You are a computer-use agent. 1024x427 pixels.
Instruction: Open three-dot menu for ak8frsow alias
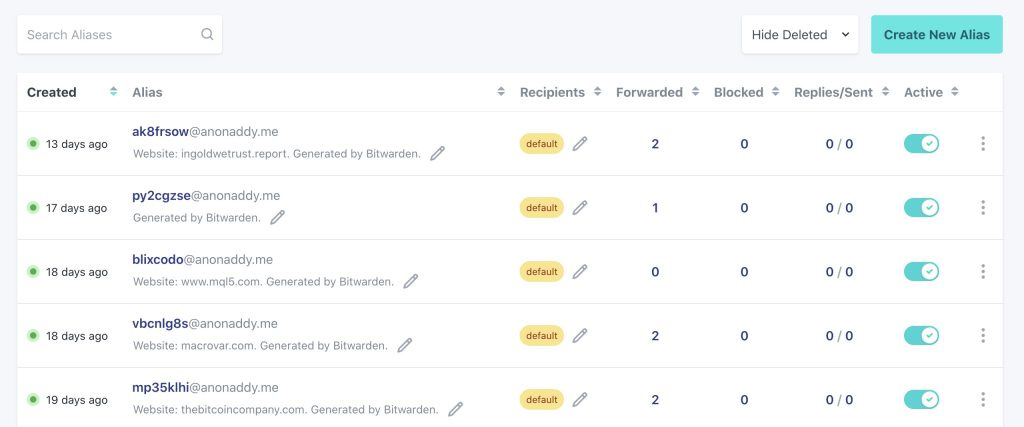tap(983, 144)
